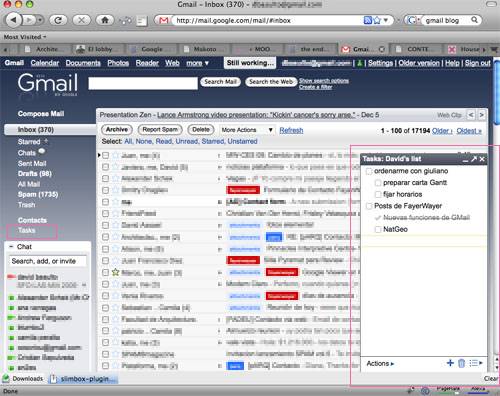Open the More Actions dropdown
Image resolution: width=500 pixels, height=396 pixels.
pyautogui.click(x=247, y=130)
